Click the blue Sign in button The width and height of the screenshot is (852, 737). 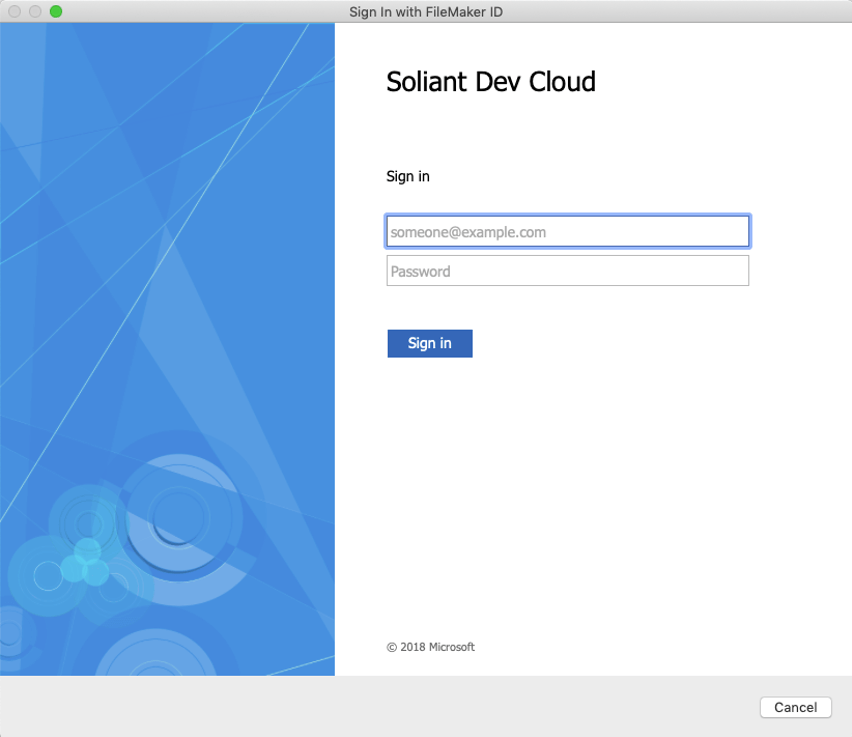click(x=430, y=343)
